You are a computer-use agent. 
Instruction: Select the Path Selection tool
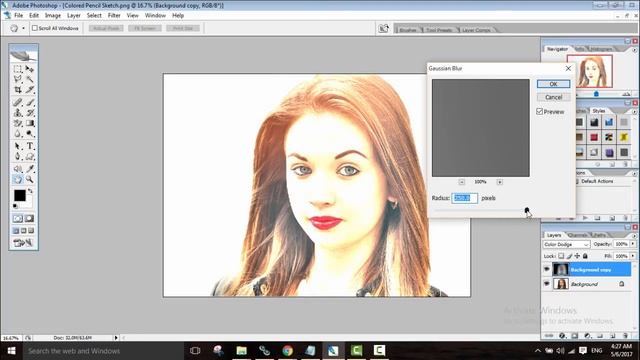[18, 146]
